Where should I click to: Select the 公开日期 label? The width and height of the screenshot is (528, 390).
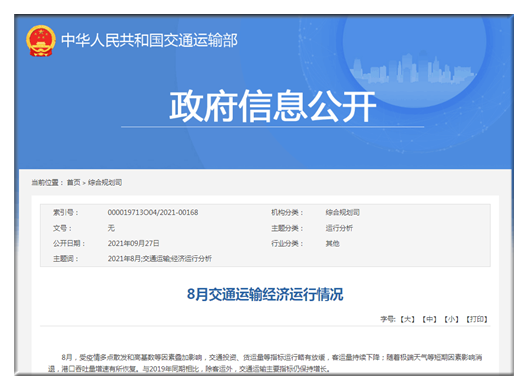(x=69, y=243)
